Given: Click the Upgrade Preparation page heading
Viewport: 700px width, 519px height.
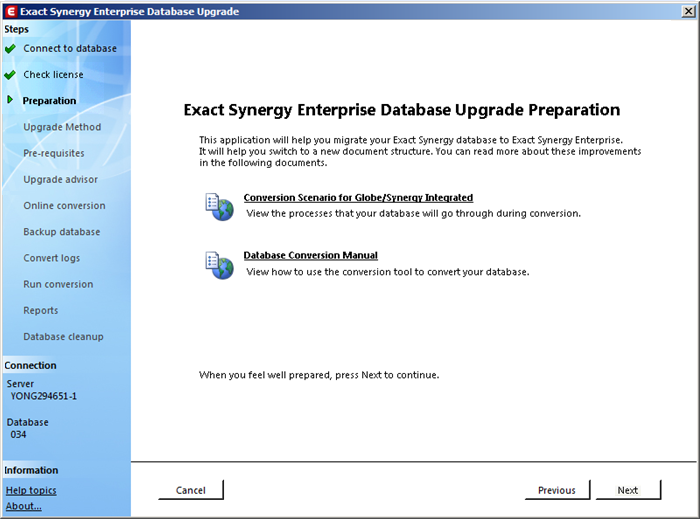Looking at the screenshot, I should click(x=402, y=110).
